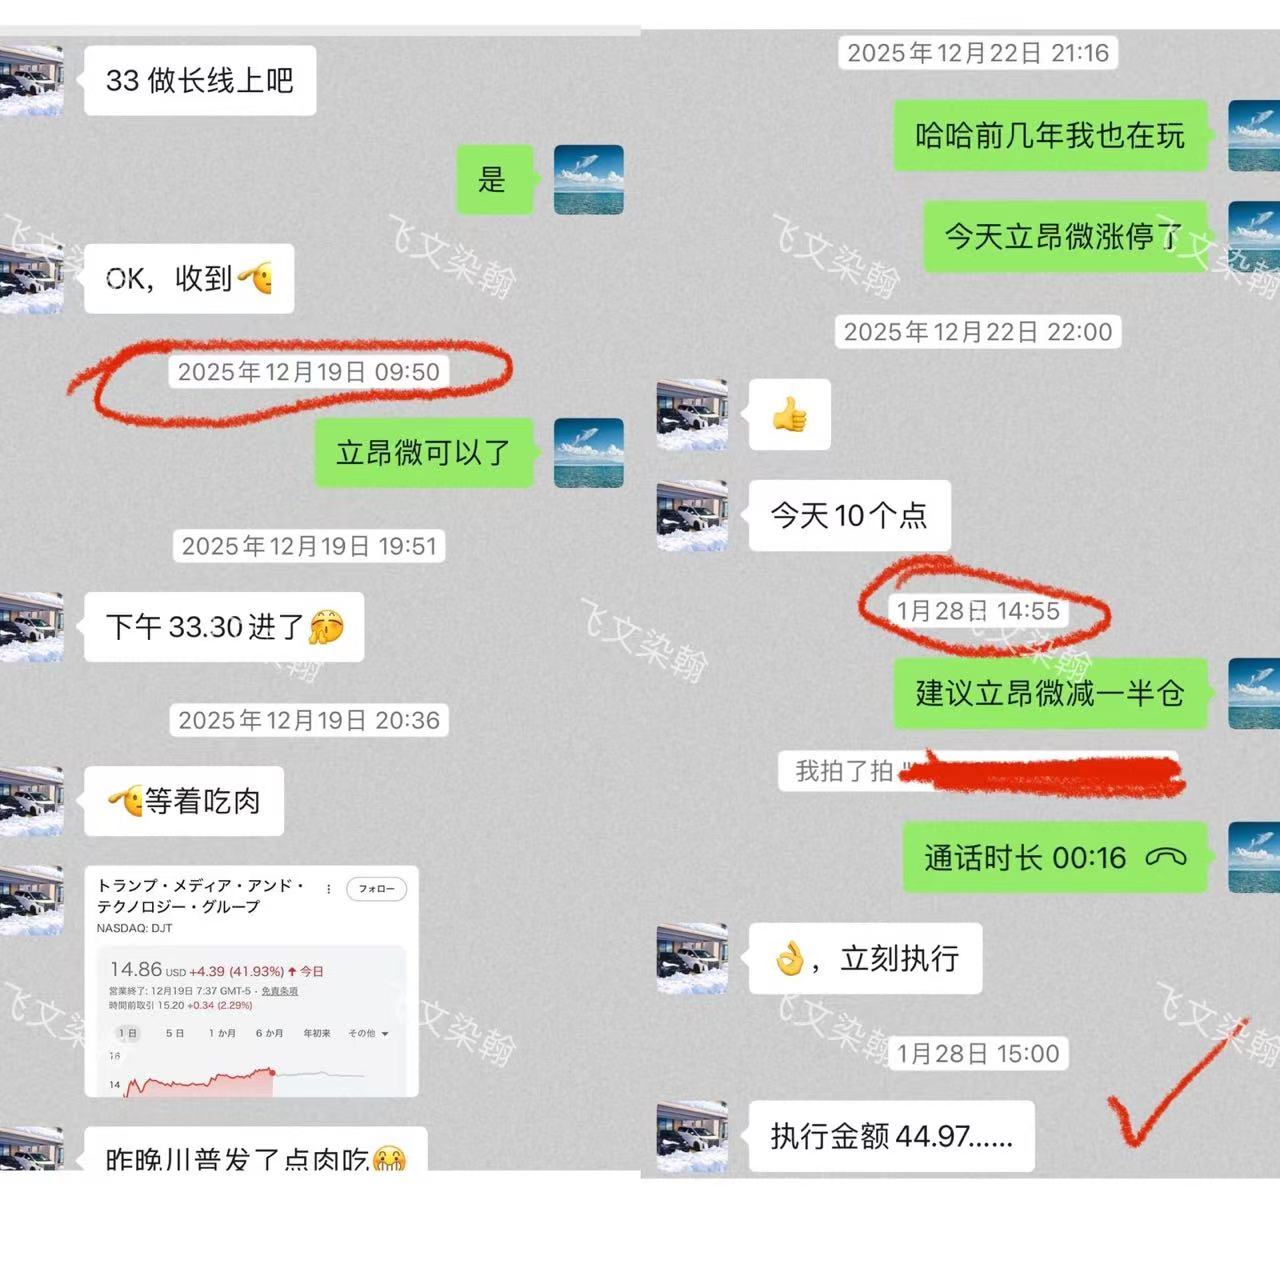Select the 6か月 chart range
The height and width of the screenshot is (1280, 1280).
(x=269, y=1033)
